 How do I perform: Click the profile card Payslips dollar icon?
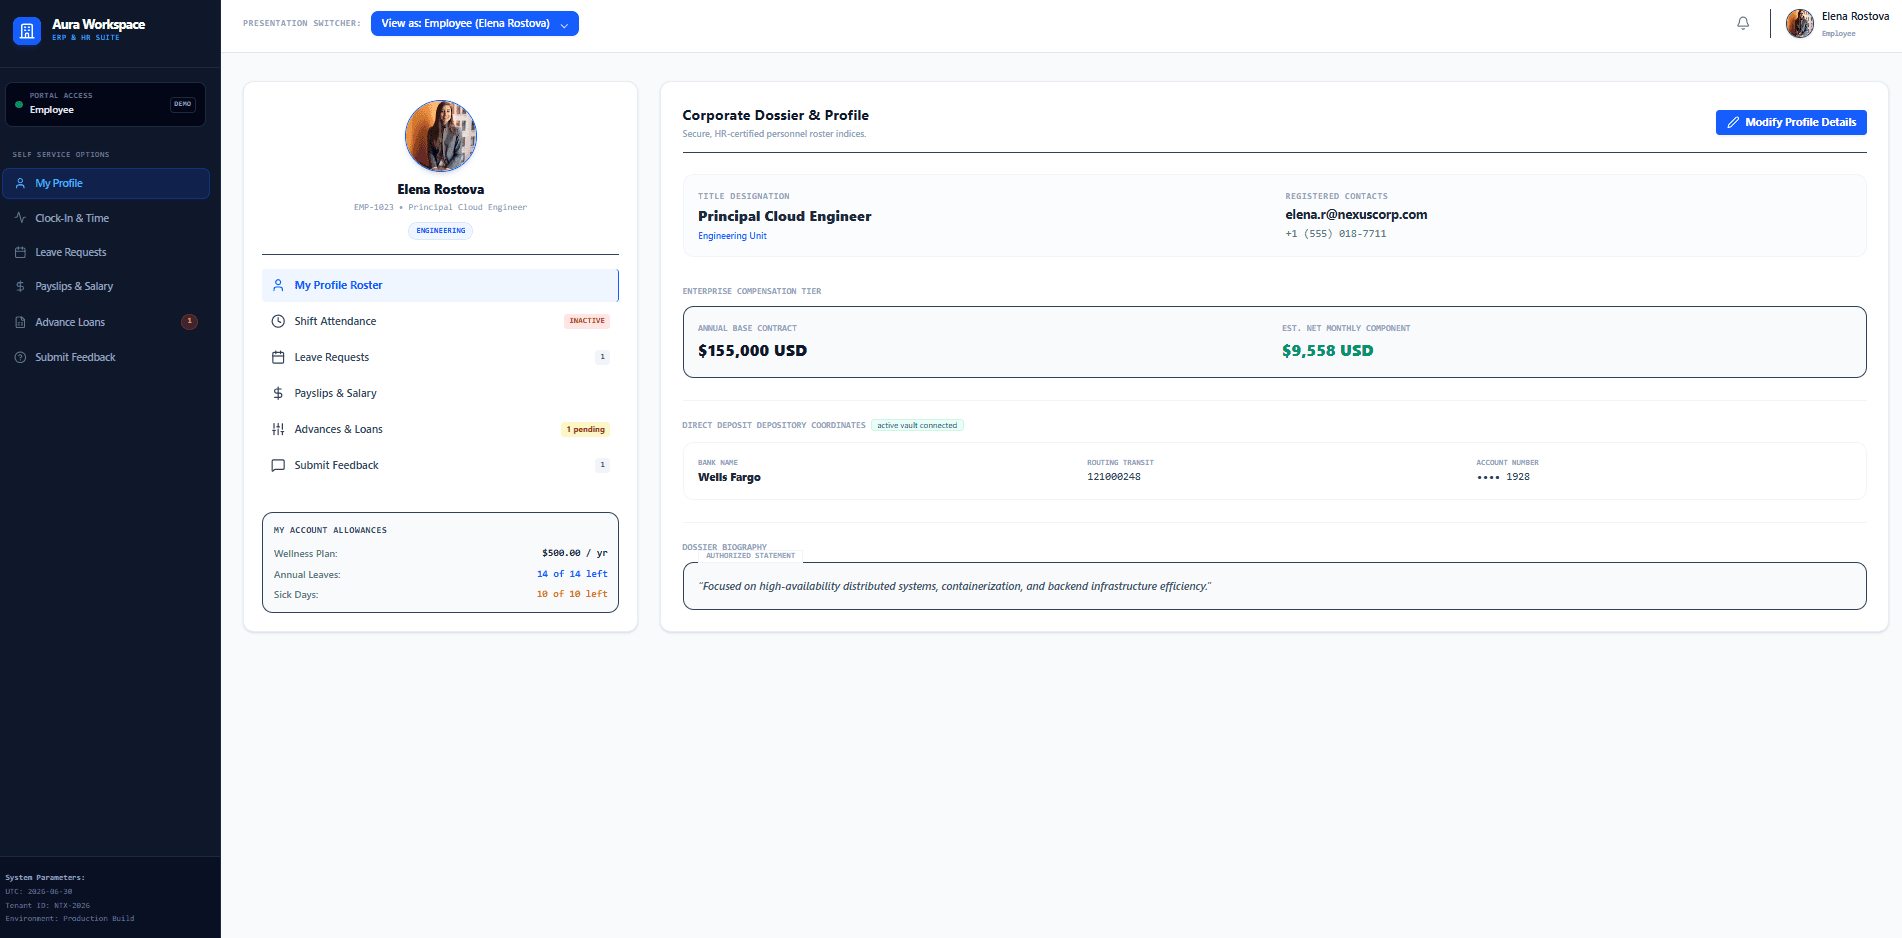(278, 393)
